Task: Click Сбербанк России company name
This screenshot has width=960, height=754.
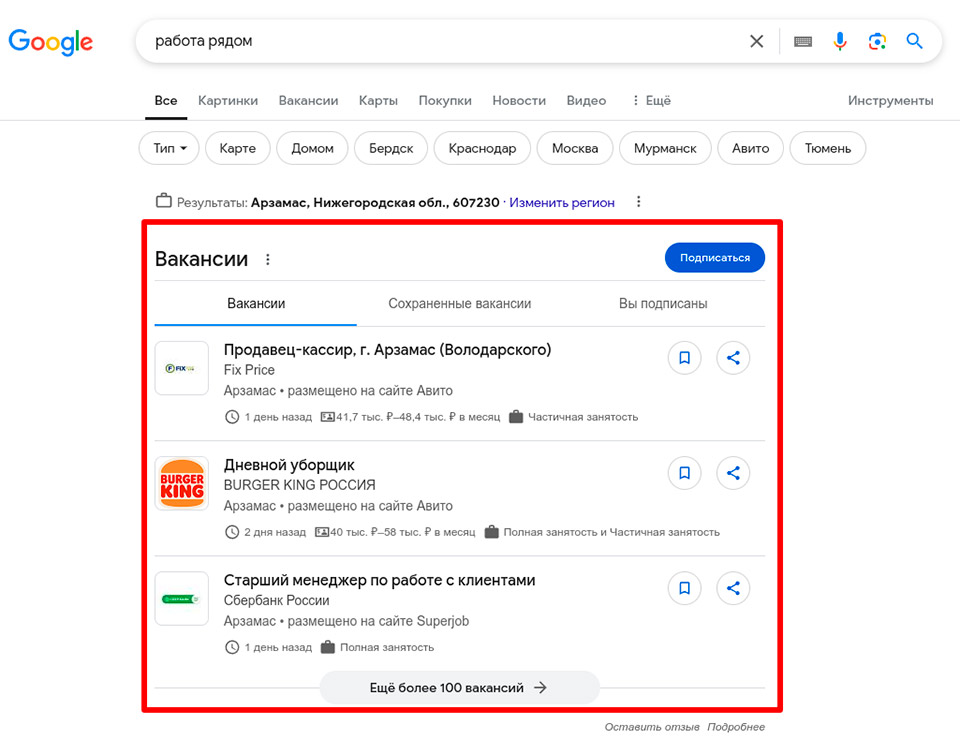Action: point(277,600)
